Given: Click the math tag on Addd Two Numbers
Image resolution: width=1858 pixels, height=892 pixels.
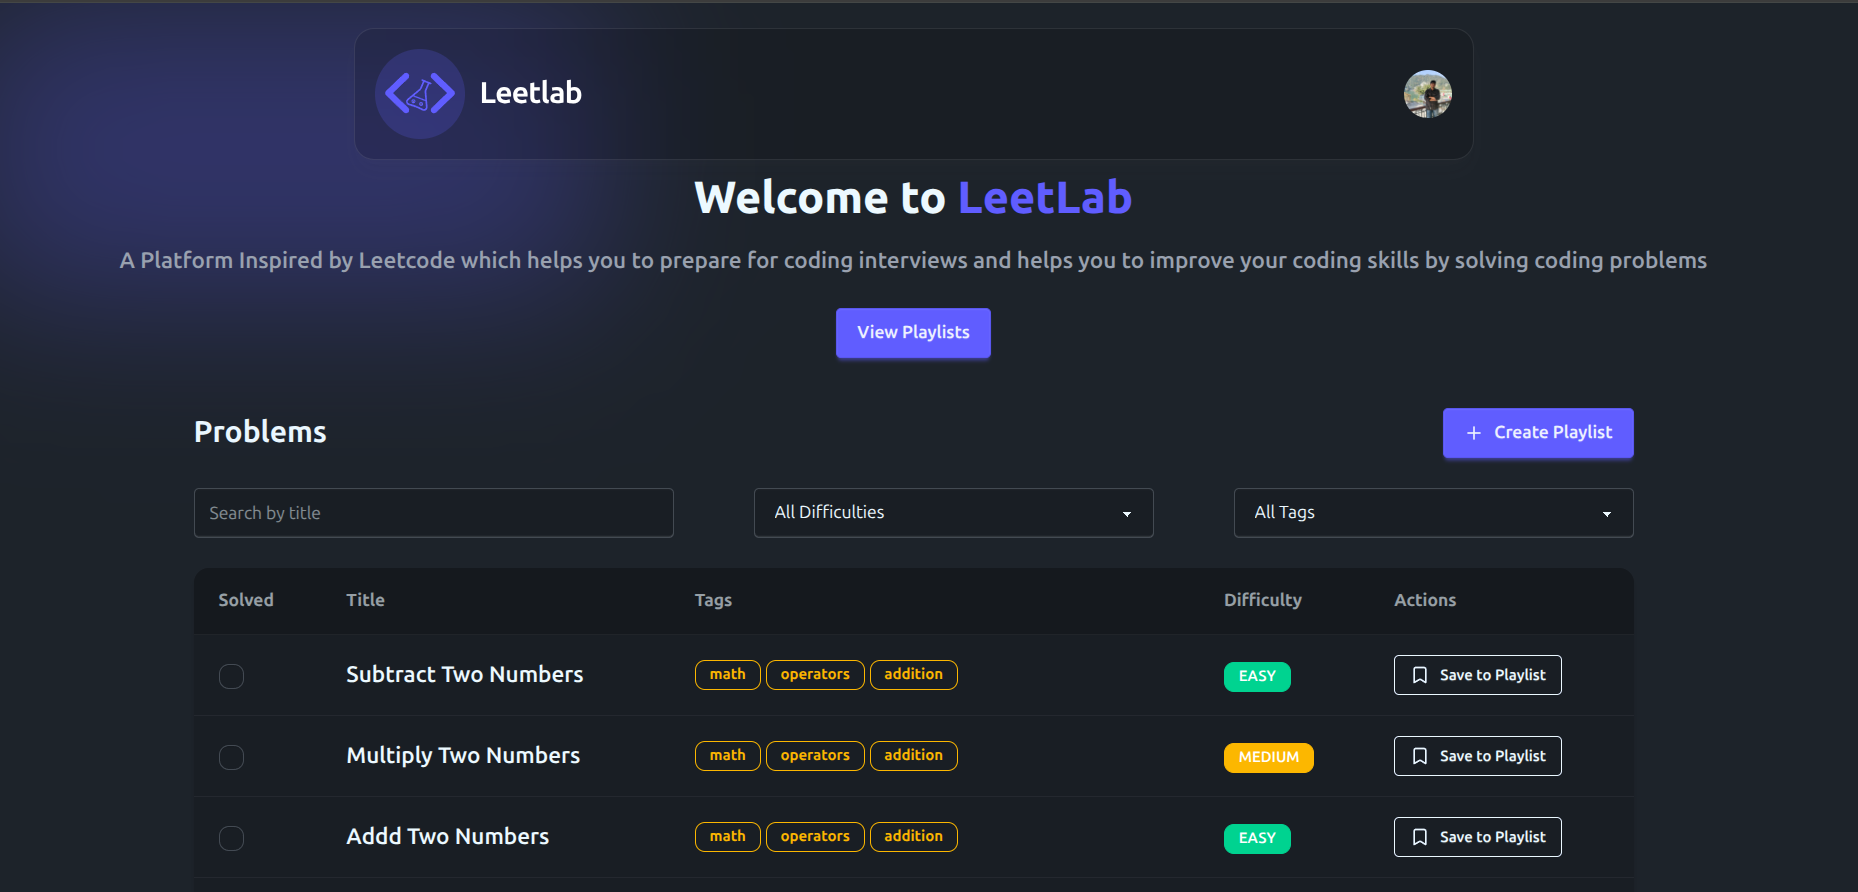Looking at the screenshot, I should click(x=728, y=837).
